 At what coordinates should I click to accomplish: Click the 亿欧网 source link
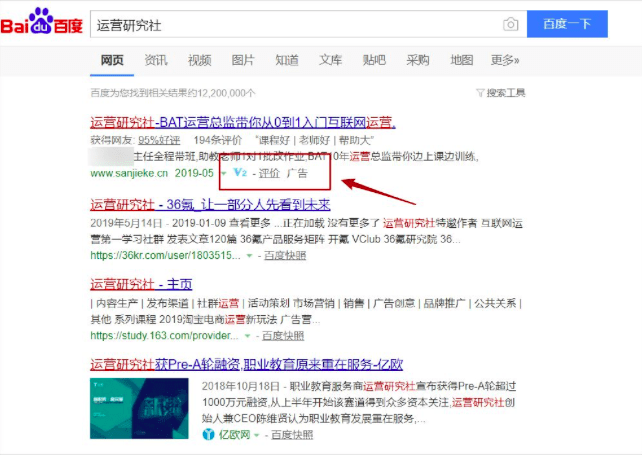(234, 434)
